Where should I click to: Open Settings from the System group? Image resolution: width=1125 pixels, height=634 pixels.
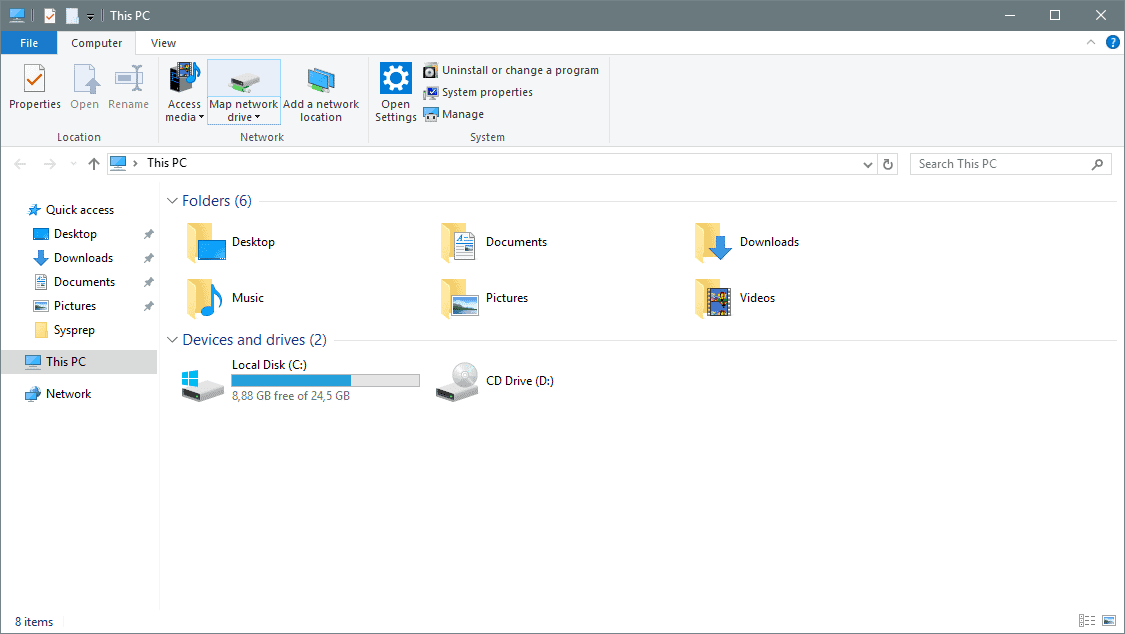395,90
